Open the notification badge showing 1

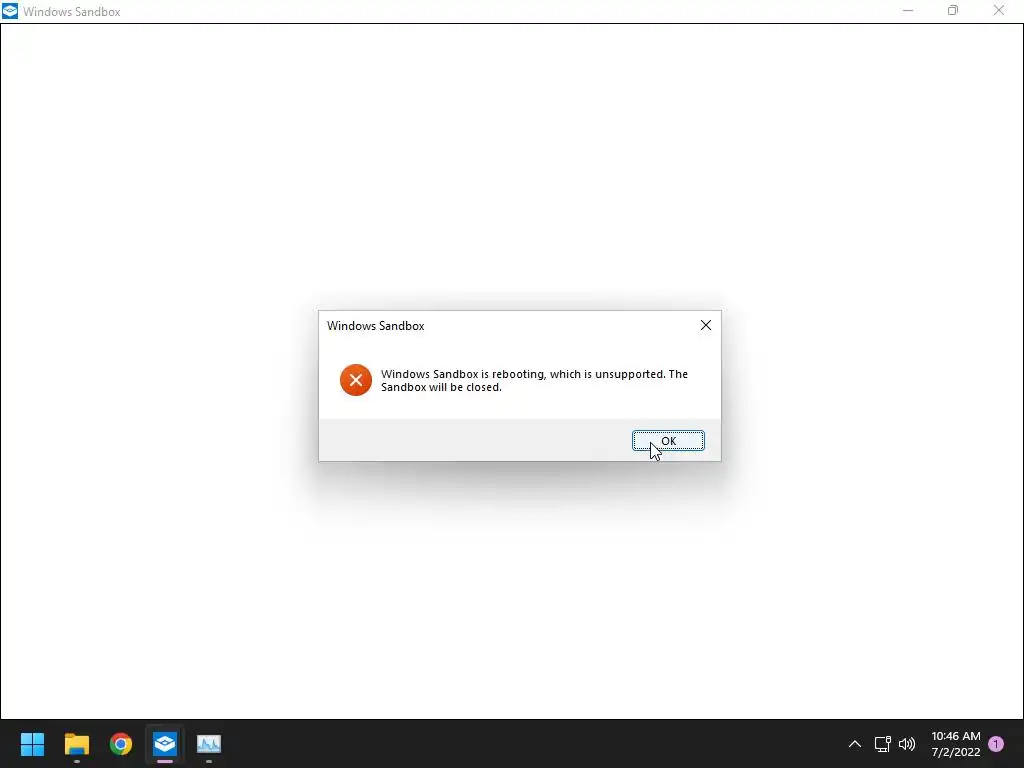(x=996, y=744)
